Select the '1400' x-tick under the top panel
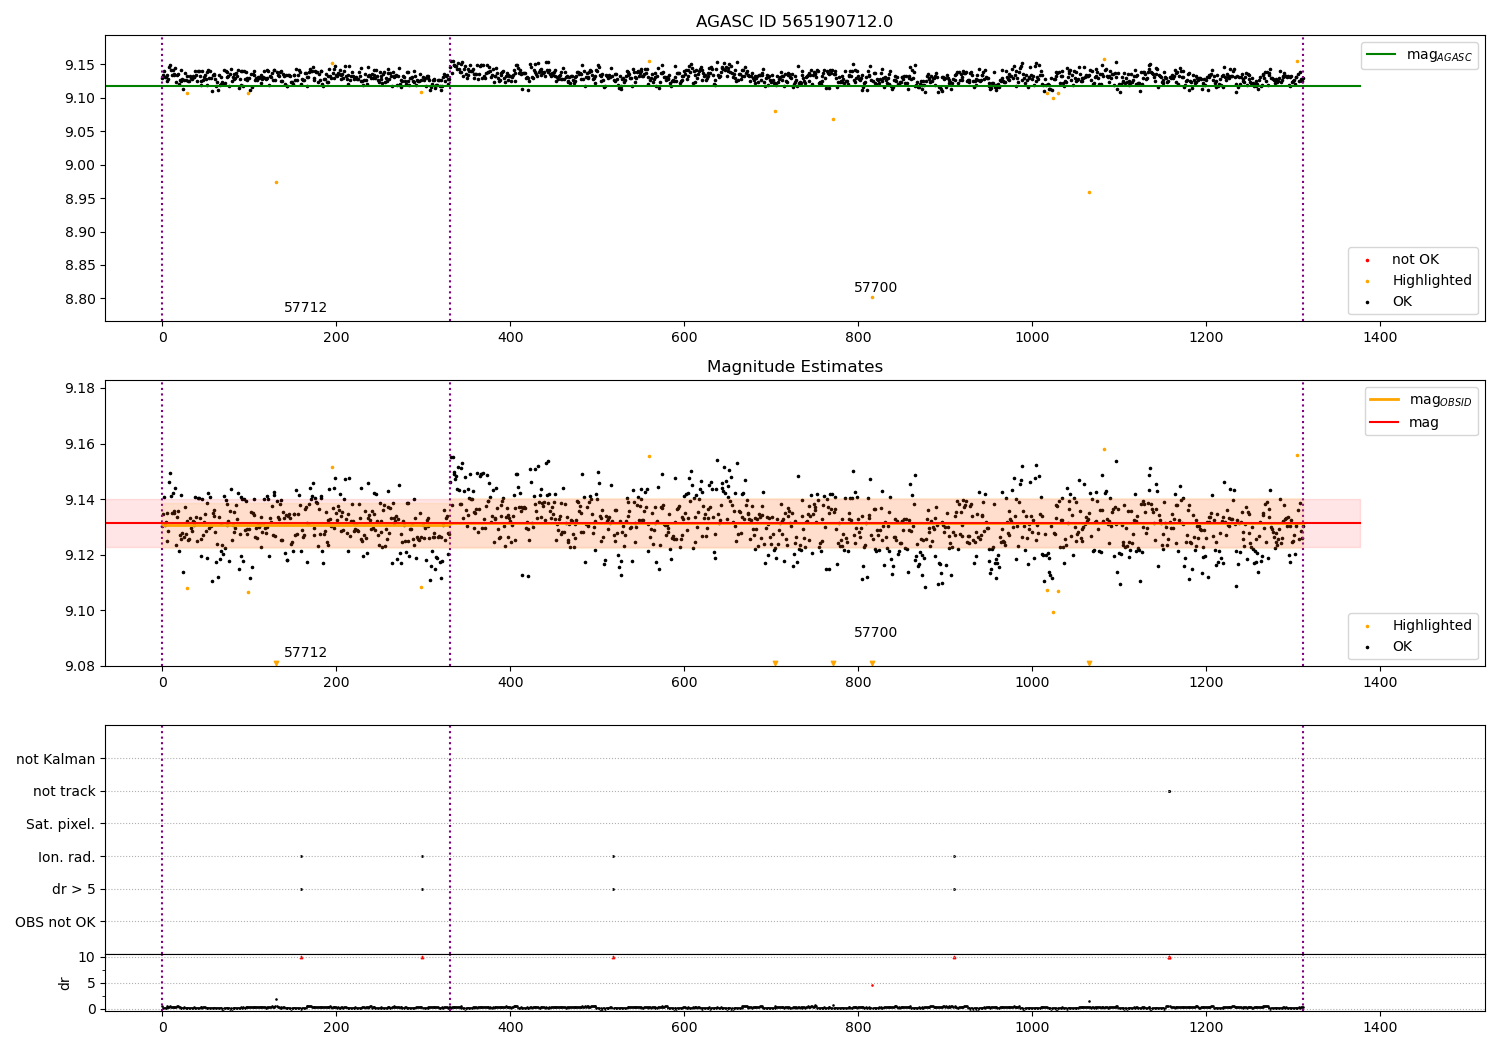Screen dimensions: 1500x1050 (1380, 338)
